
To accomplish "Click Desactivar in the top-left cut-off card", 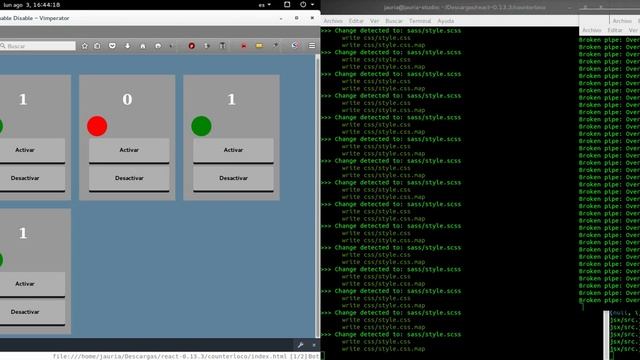I will (32, 179).
